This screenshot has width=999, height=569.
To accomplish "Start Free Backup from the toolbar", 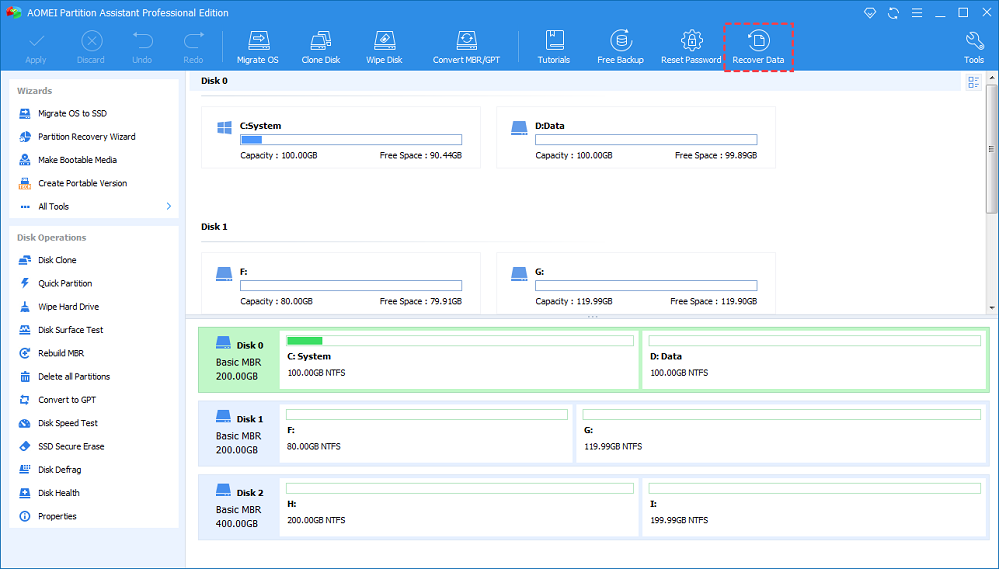I will [x=620, y=47].
